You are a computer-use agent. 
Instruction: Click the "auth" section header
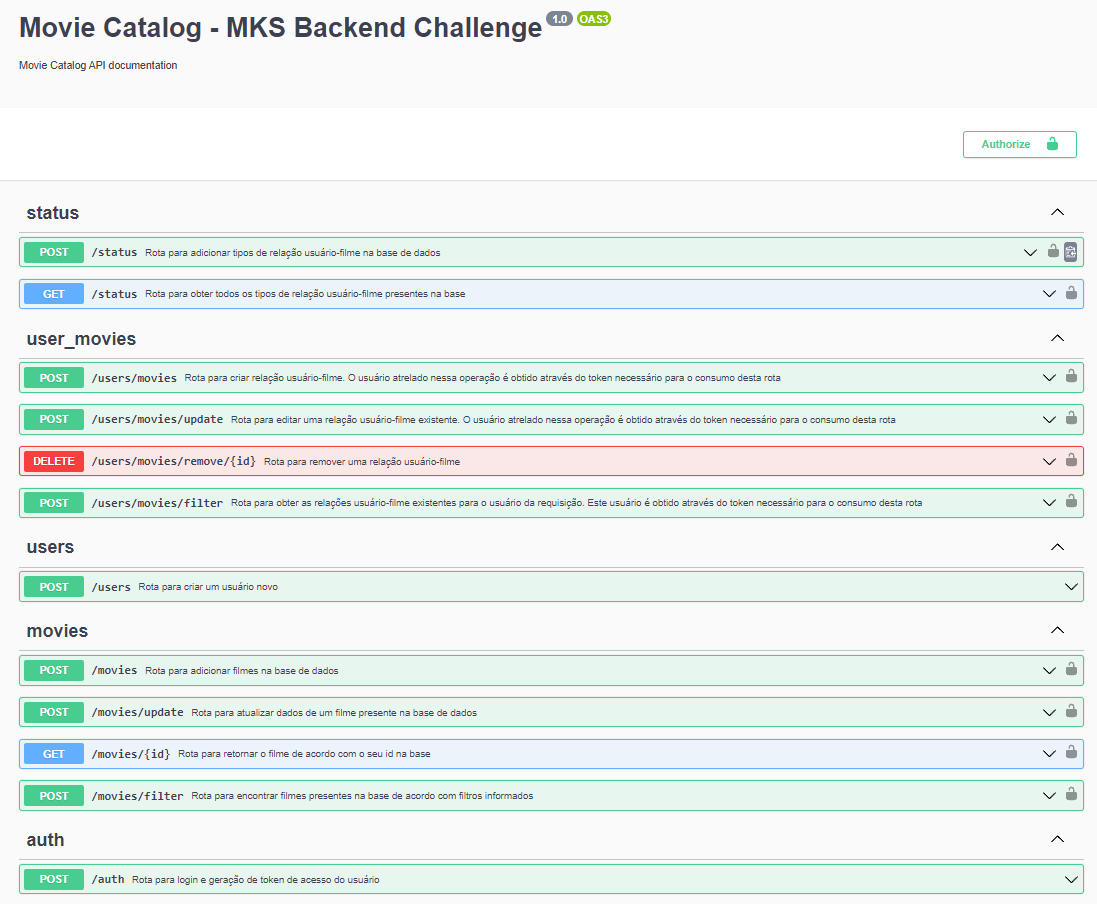point(44,839)
